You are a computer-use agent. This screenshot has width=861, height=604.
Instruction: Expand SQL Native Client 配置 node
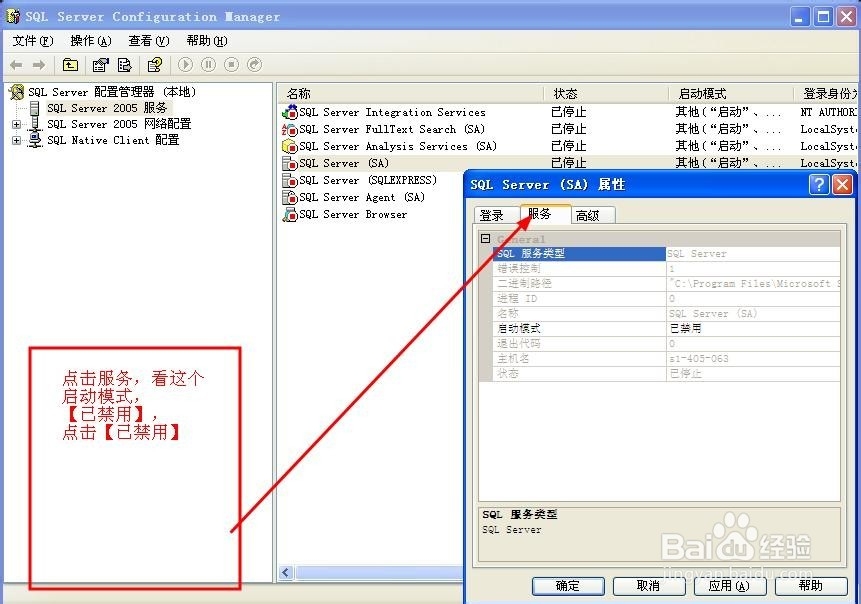16,141
